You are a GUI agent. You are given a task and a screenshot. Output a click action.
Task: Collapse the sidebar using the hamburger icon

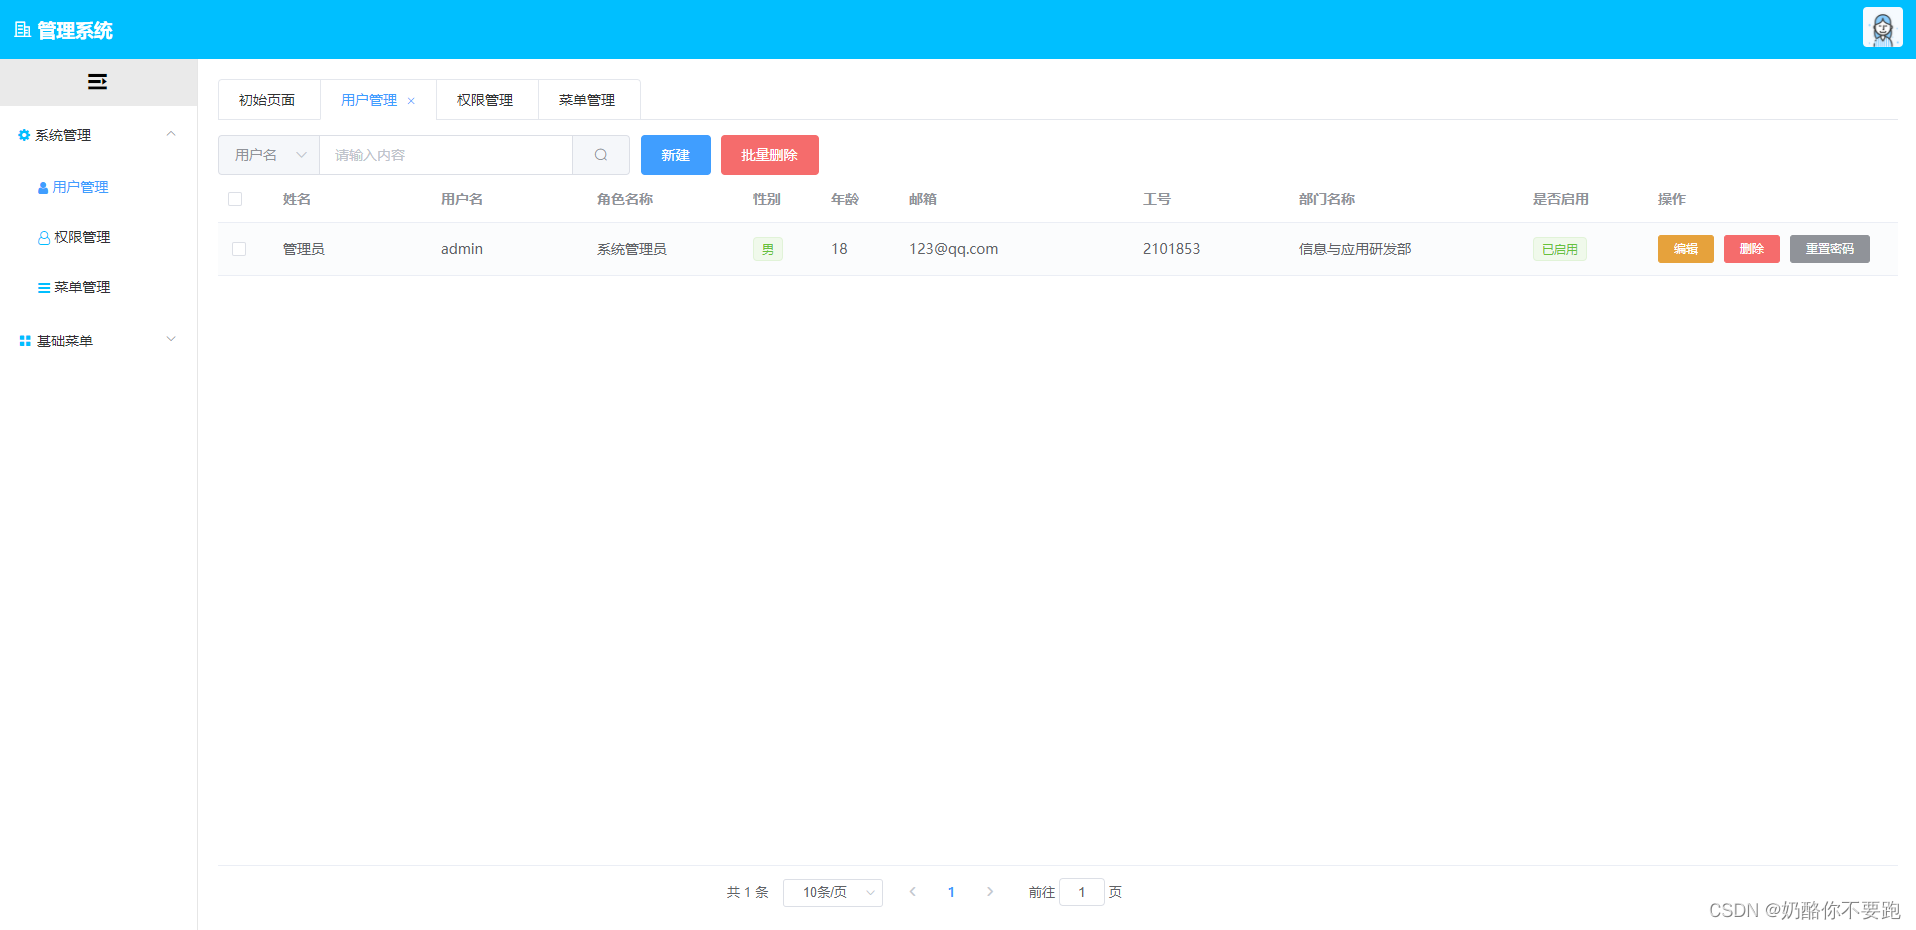pos(98,81)
